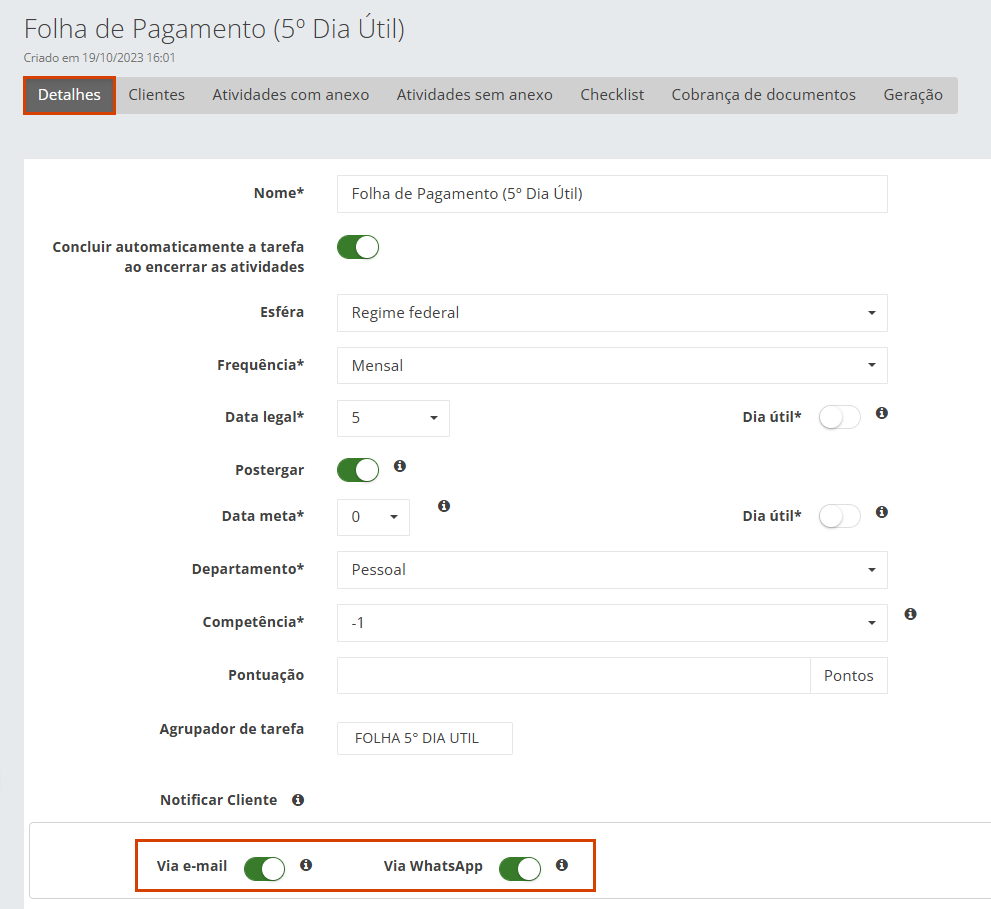Go to the Checklist tab

click(612, 95)
